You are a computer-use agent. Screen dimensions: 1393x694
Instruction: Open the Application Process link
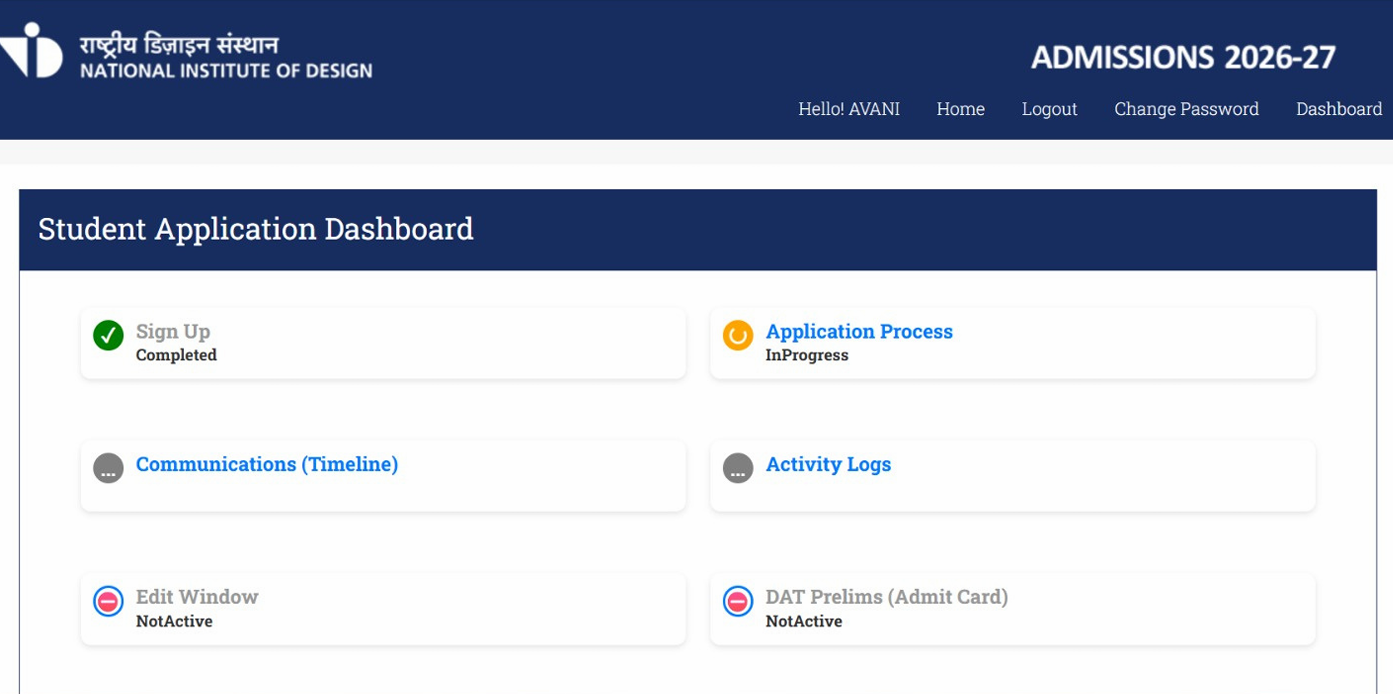(859, 332)
